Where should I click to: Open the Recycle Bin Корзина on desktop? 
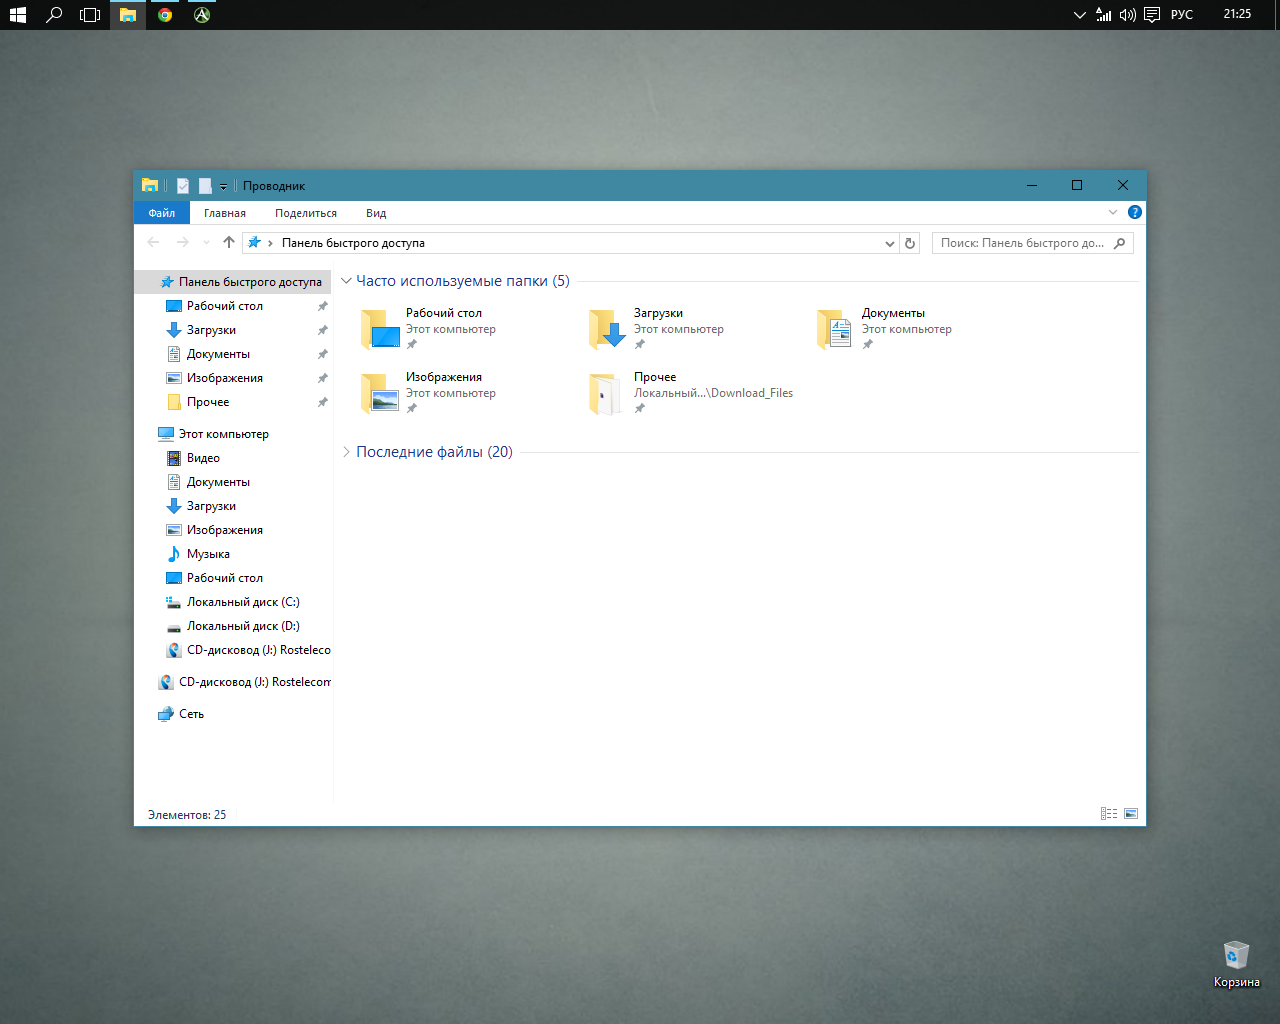pos(1237,964)
